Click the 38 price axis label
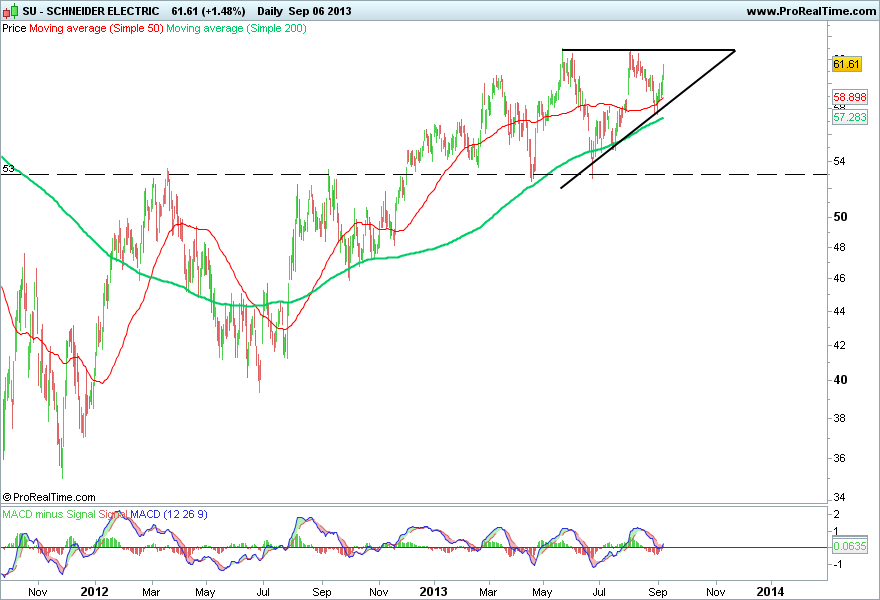The width and height of the screenshot is (880, 600). click(840, 418)
